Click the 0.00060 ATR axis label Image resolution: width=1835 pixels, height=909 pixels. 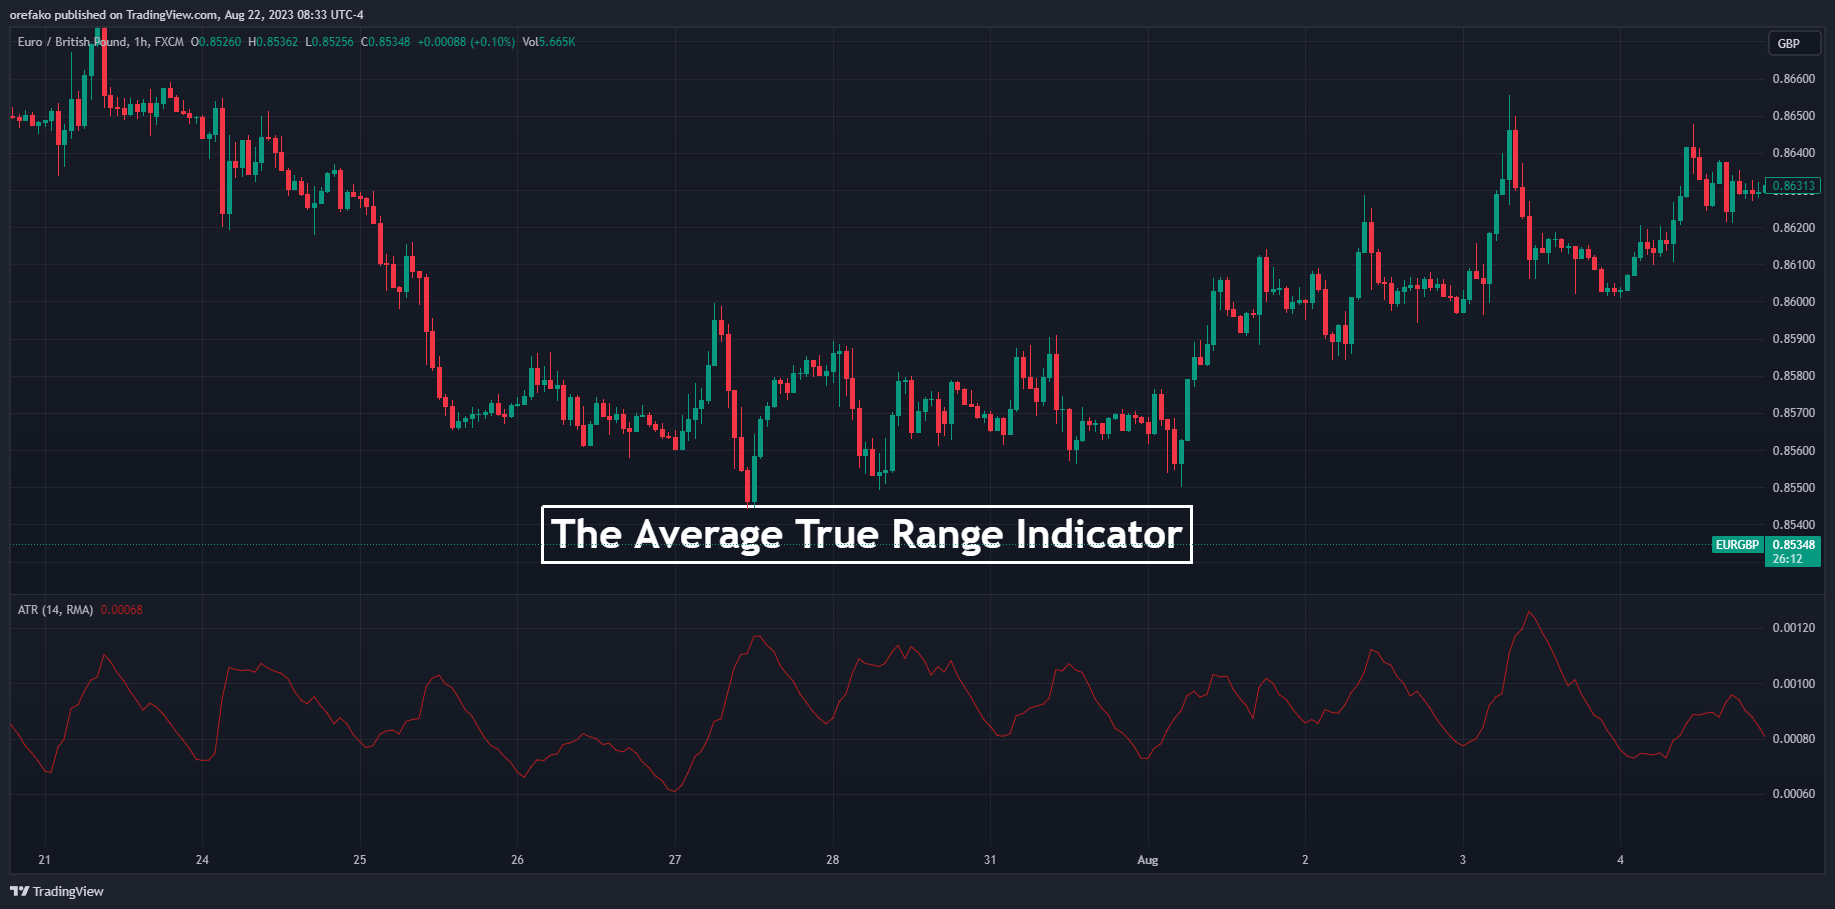click(x=1793, y=794)
